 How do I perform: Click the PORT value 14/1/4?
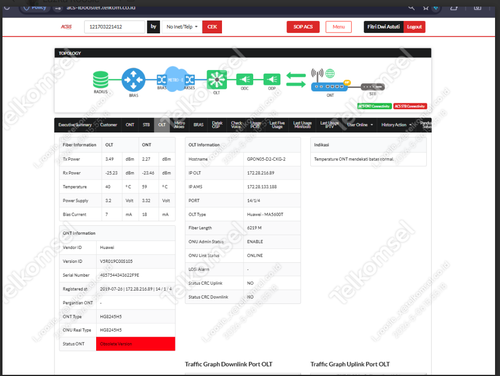[253, 201]
